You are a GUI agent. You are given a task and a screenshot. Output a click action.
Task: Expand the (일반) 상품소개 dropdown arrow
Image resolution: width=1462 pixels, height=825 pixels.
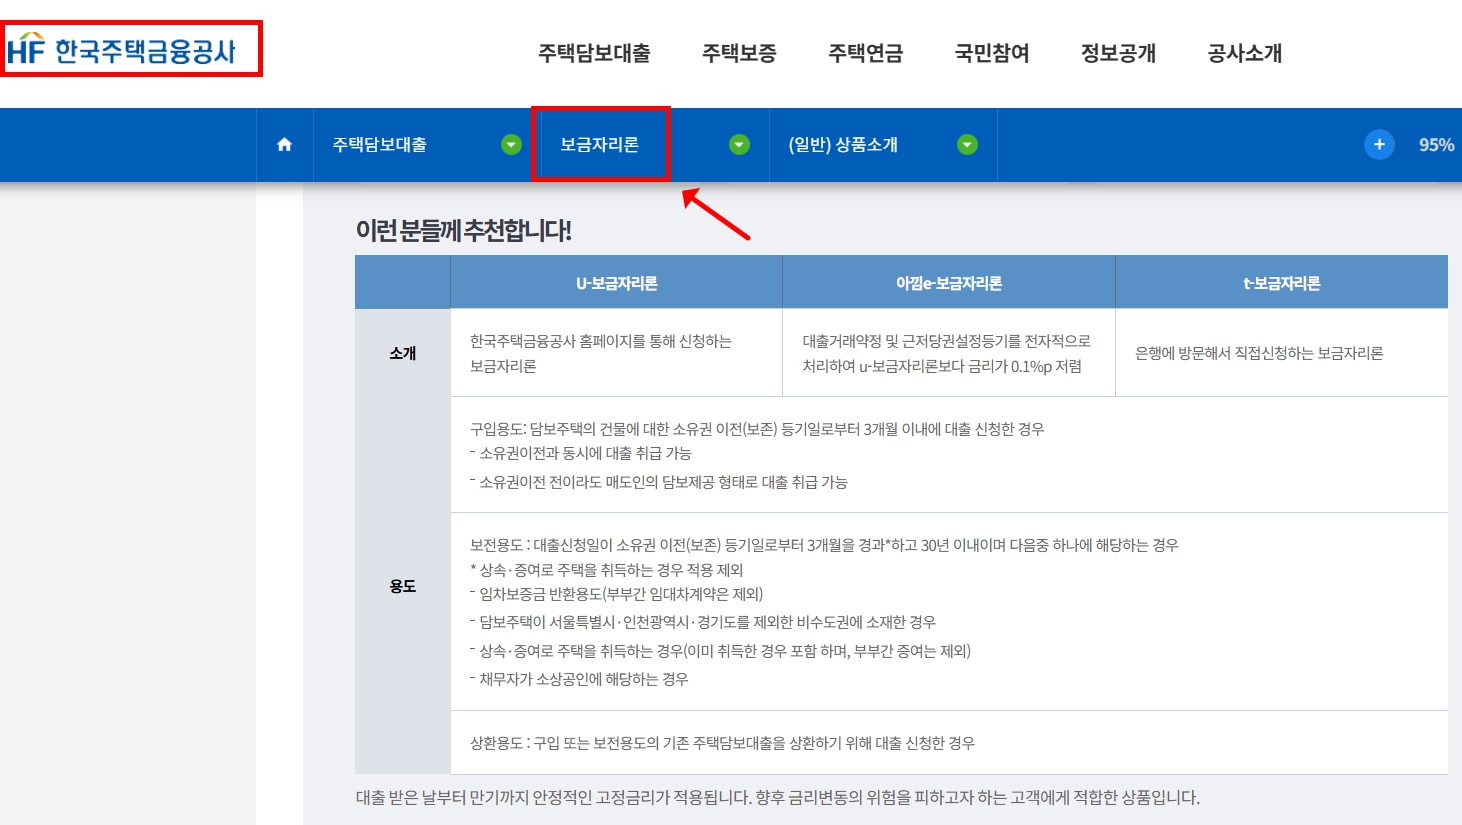point(967,145)
